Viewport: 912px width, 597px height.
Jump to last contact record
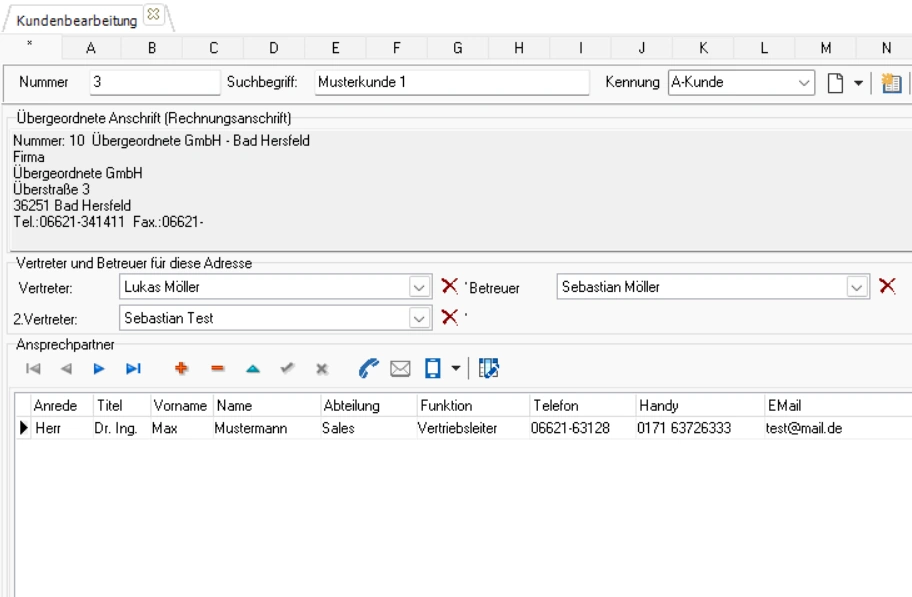tap(133, 368)
